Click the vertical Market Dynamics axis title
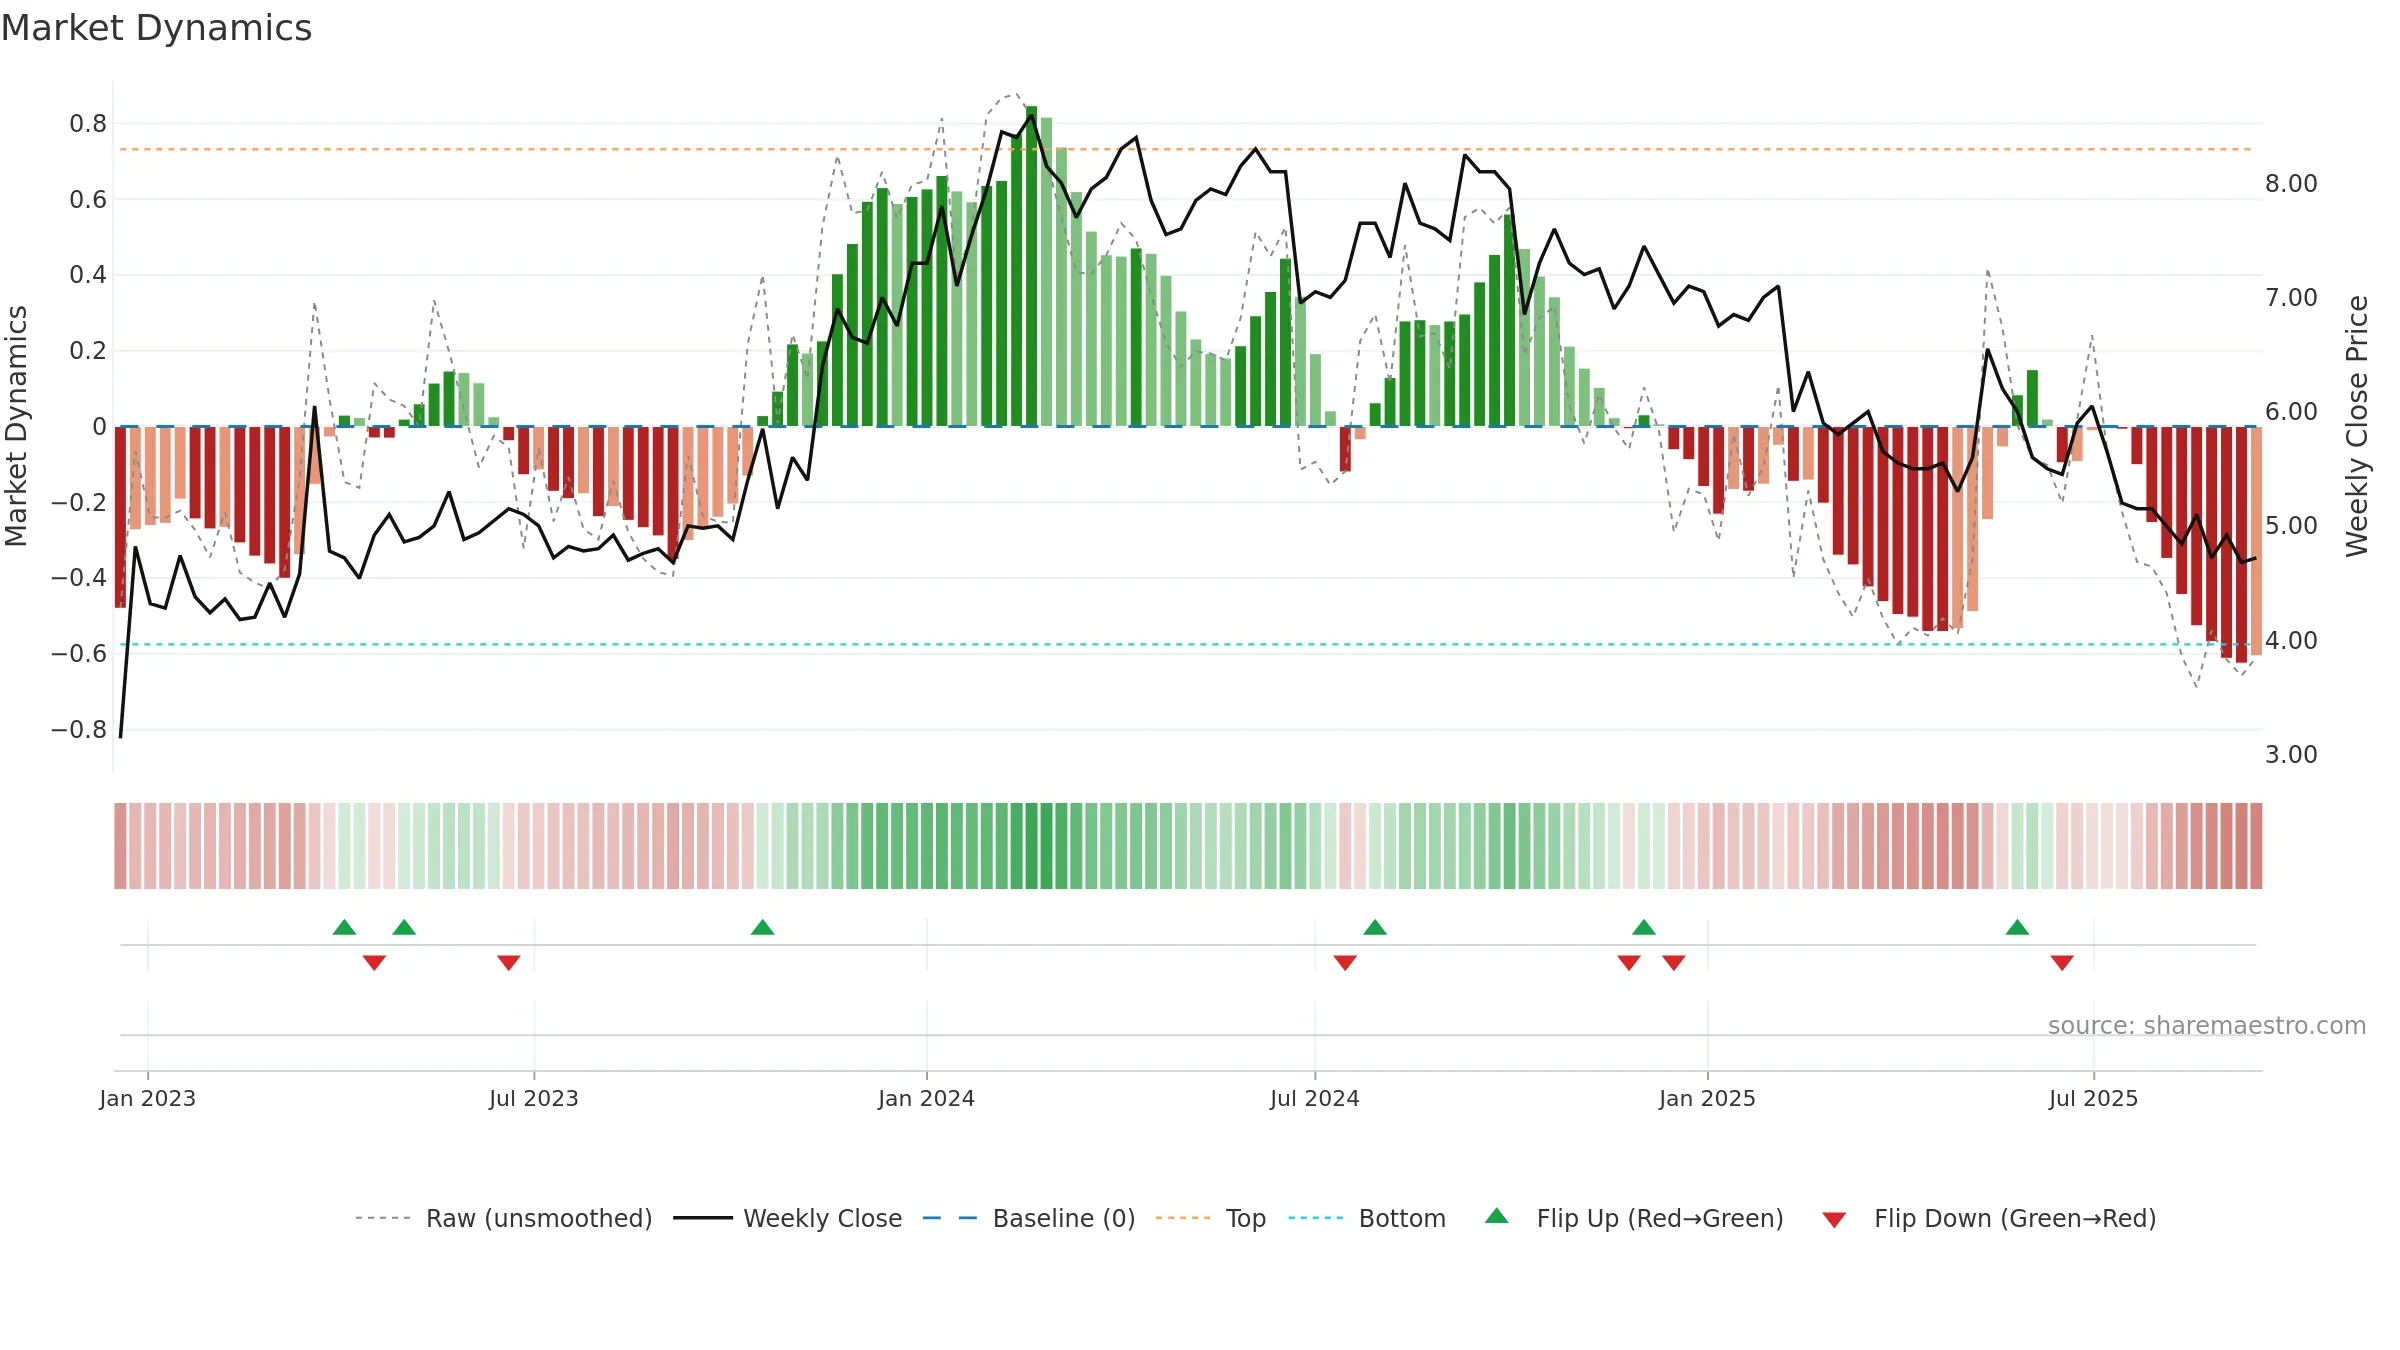Viewport: 2400px width, 1350px height. click(x=16, y=426)
